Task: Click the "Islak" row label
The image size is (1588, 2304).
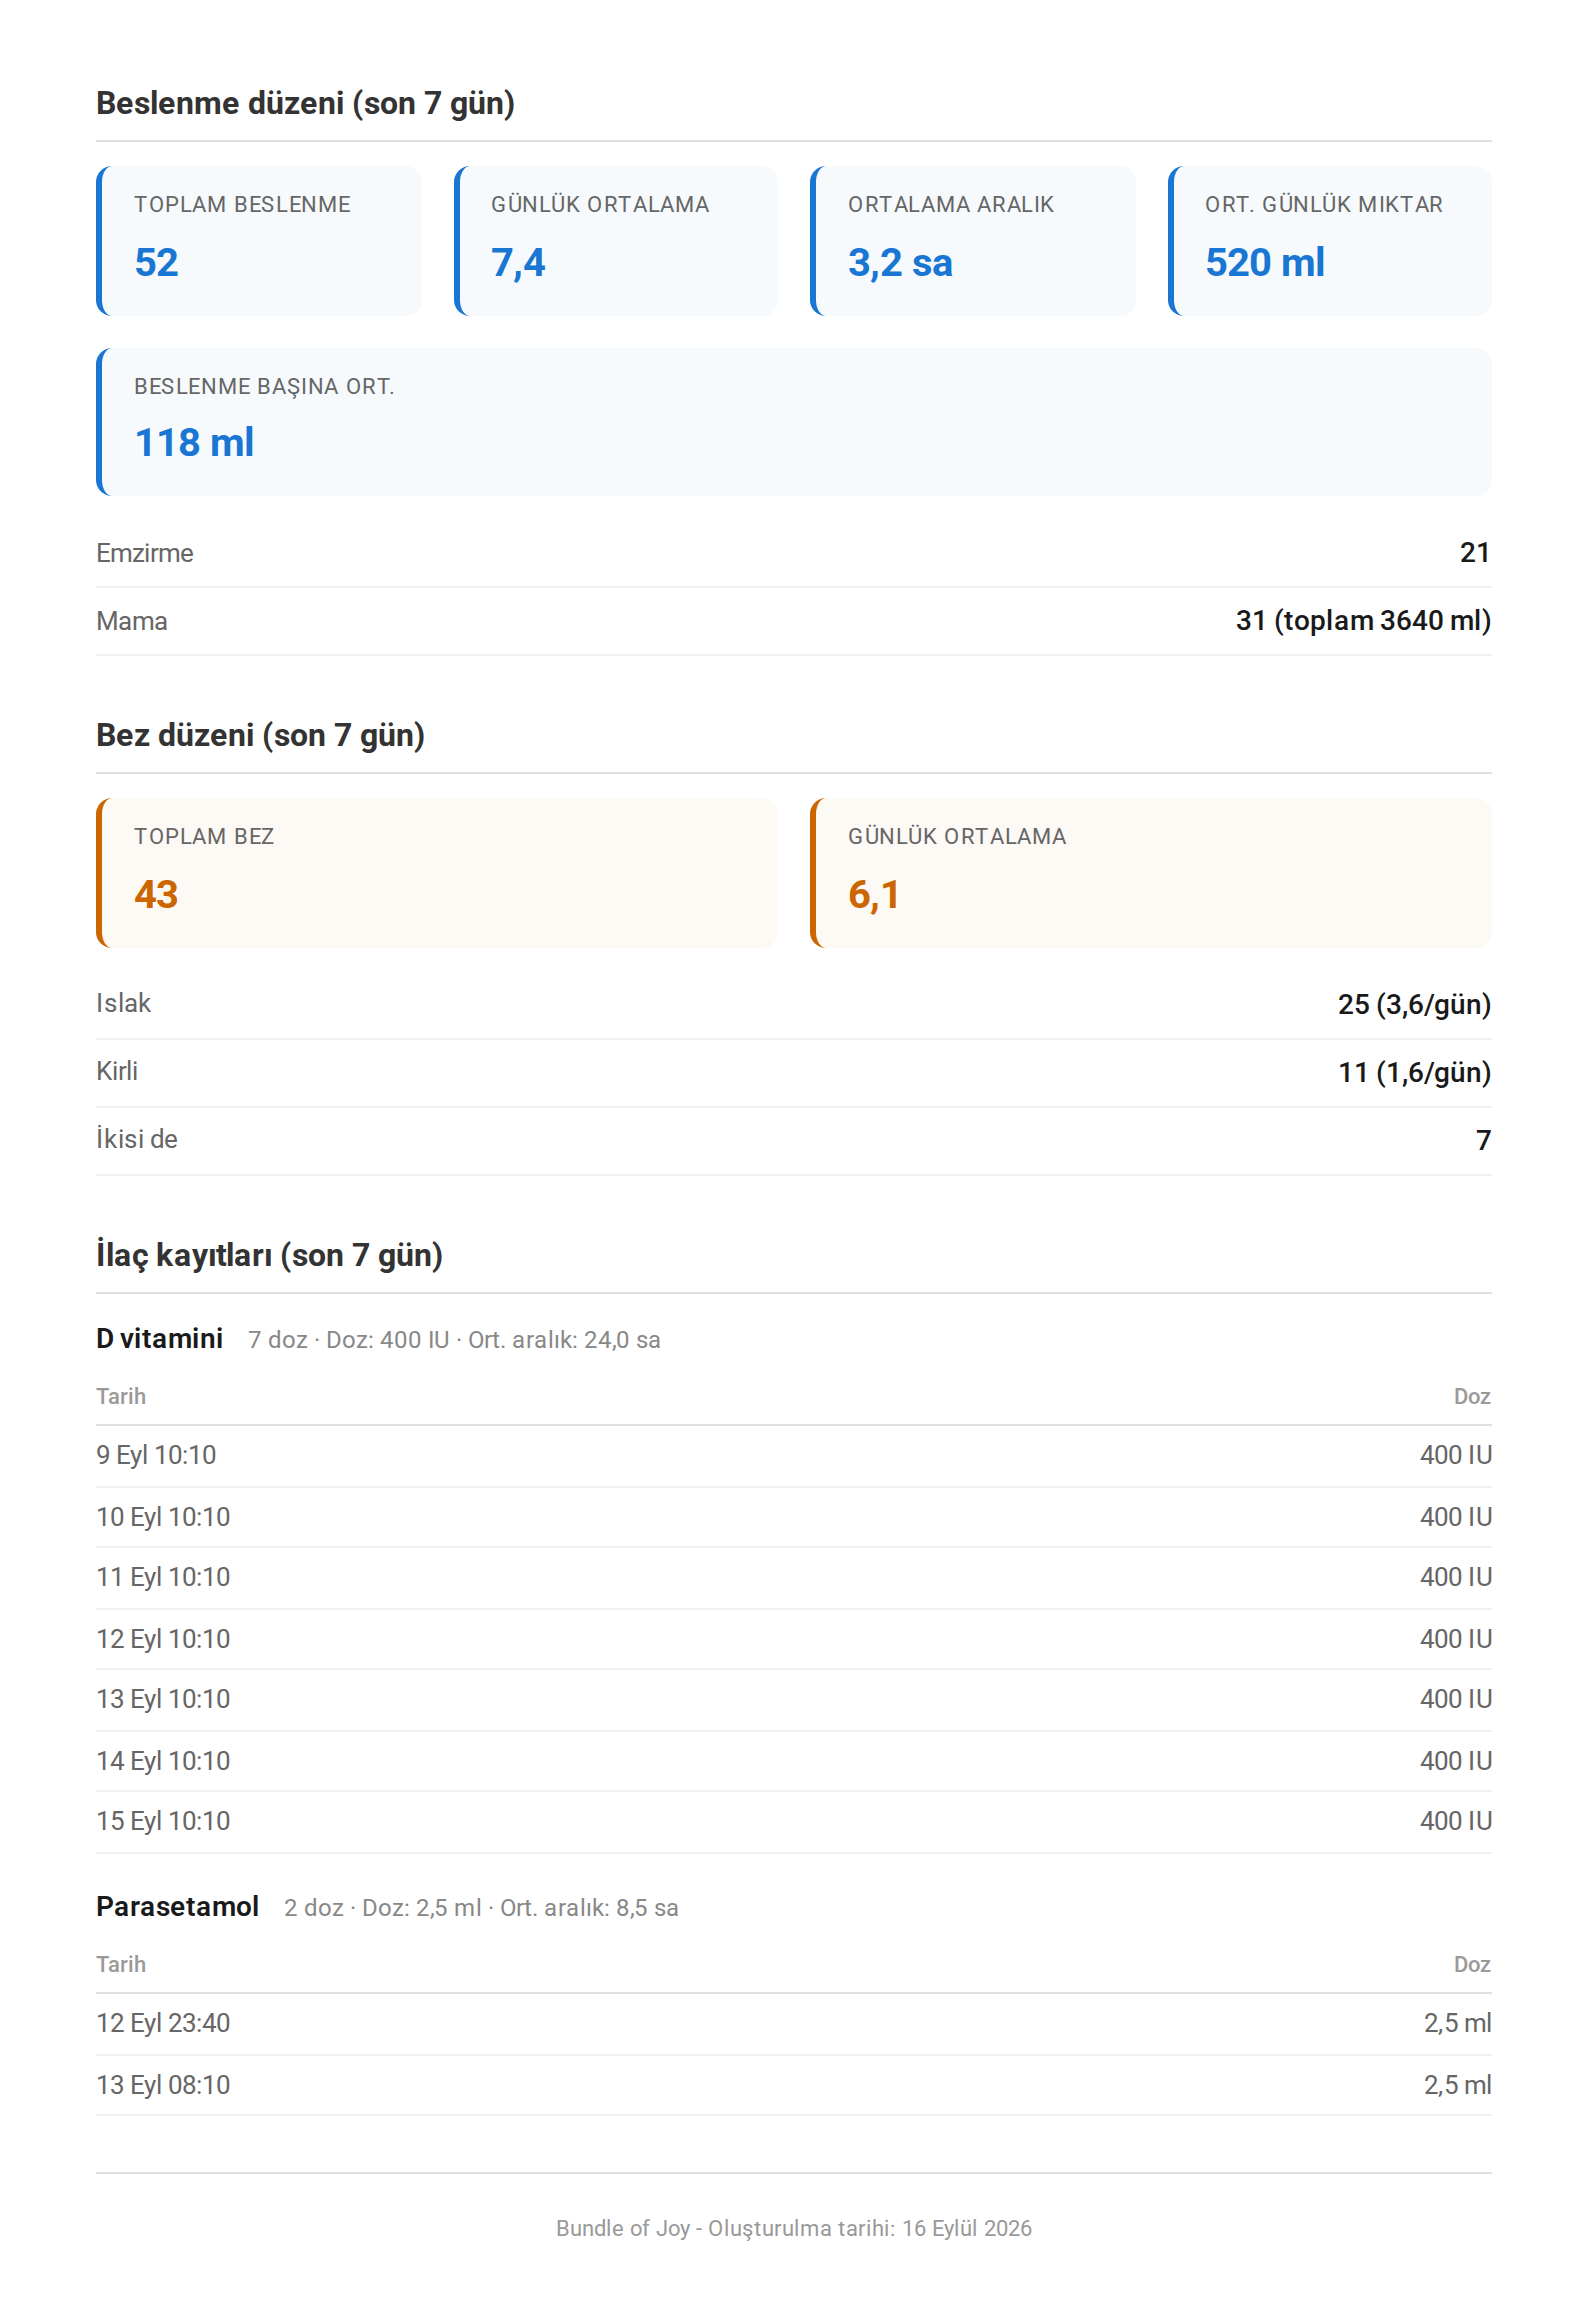Action: (x=123, y=1003)
